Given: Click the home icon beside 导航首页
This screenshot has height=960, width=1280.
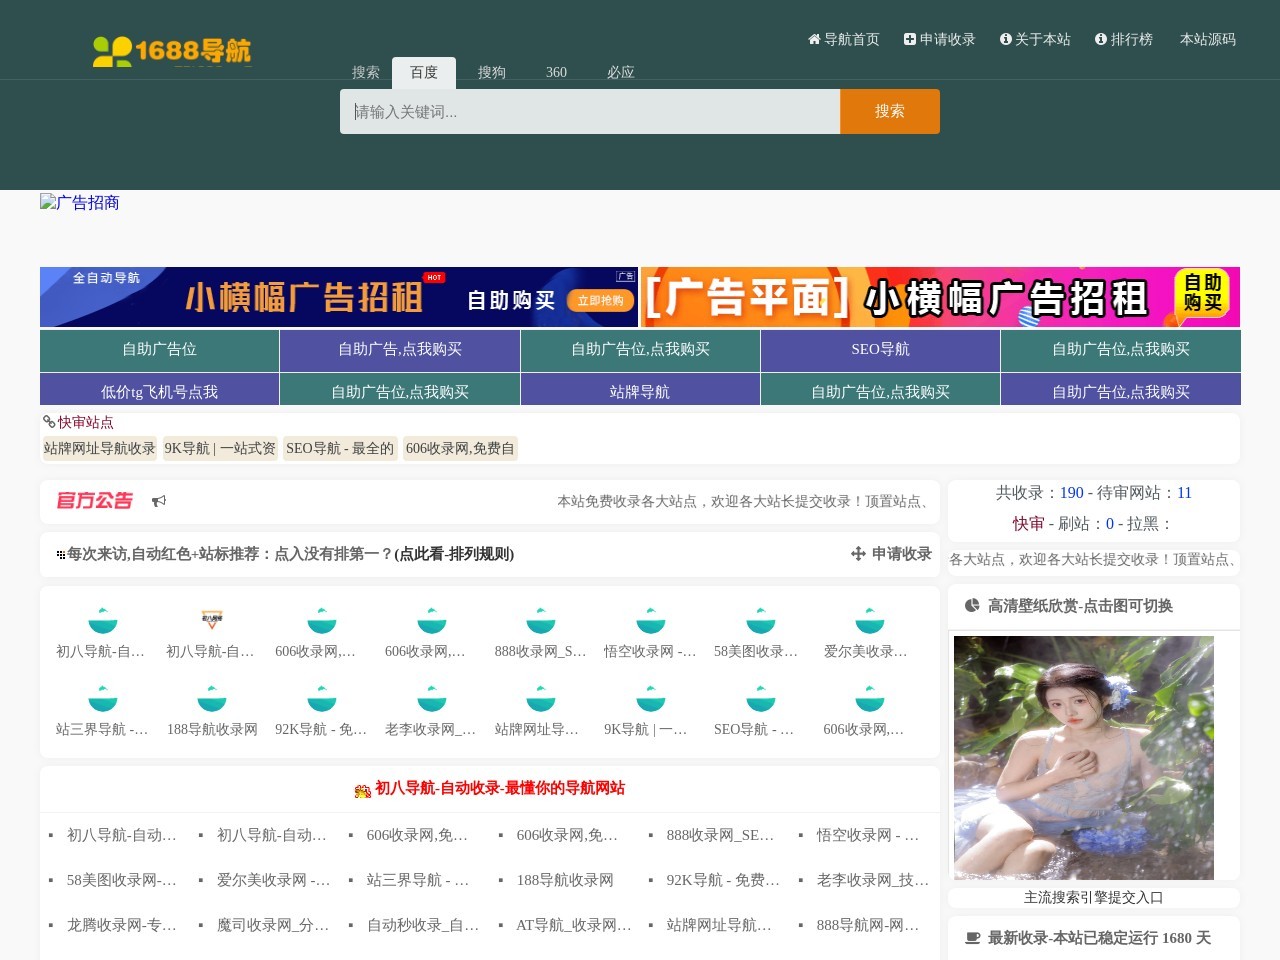Looking at the screenshot, I should pos(814,39).
